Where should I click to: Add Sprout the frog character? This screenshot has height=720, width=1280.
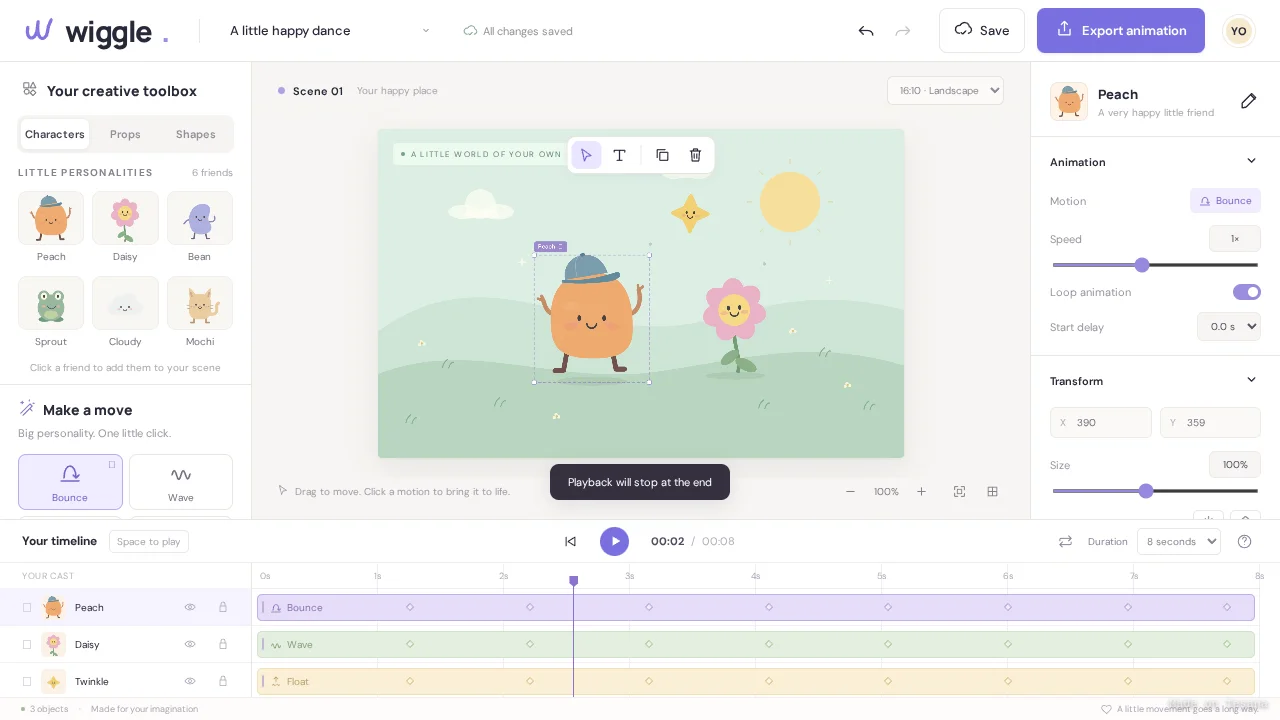pos(51,303)
